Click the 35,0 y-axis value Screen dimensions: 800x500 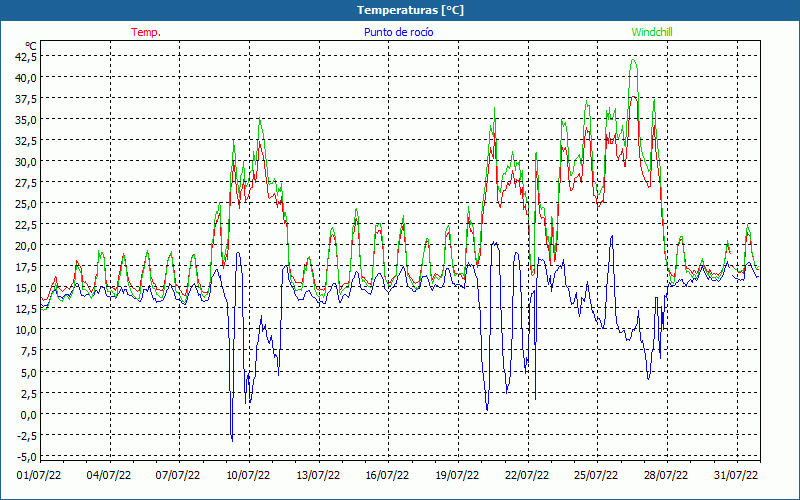click(x=26, y=119)
